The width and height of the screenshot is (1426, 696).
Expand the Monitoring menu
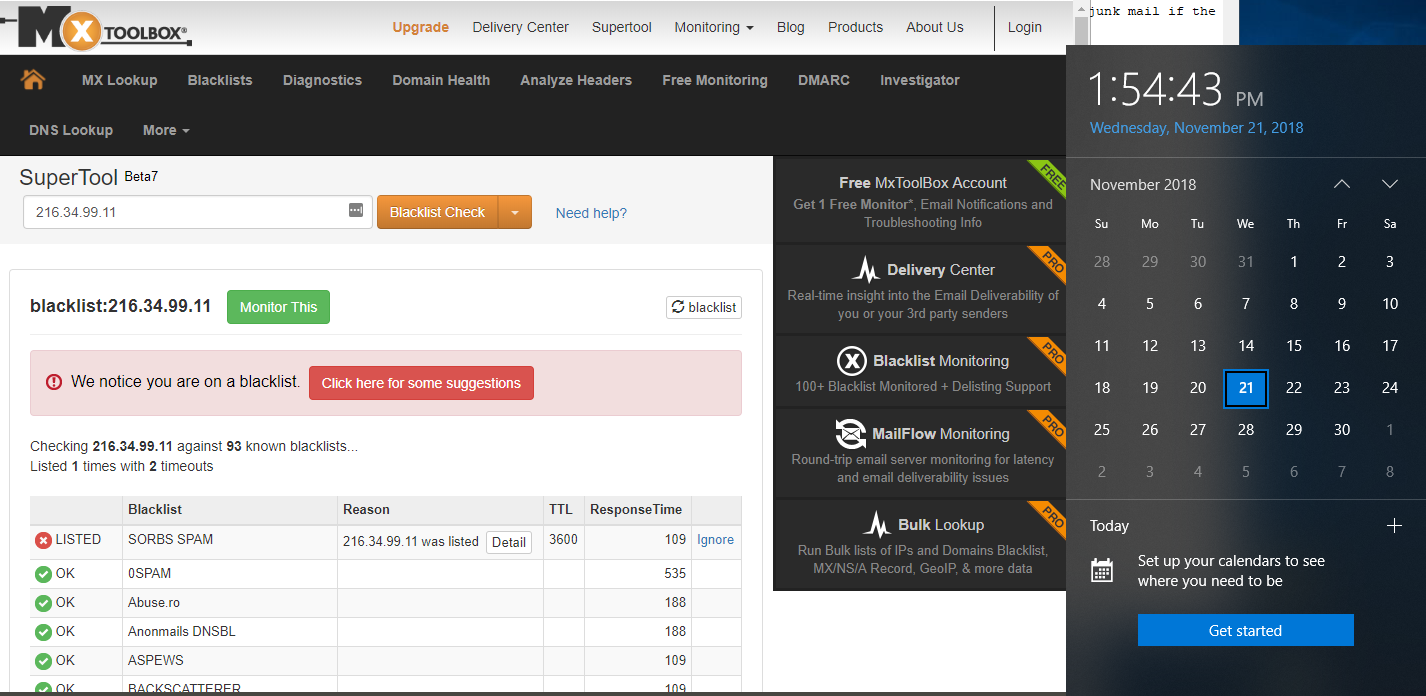(x=714, y=27)
